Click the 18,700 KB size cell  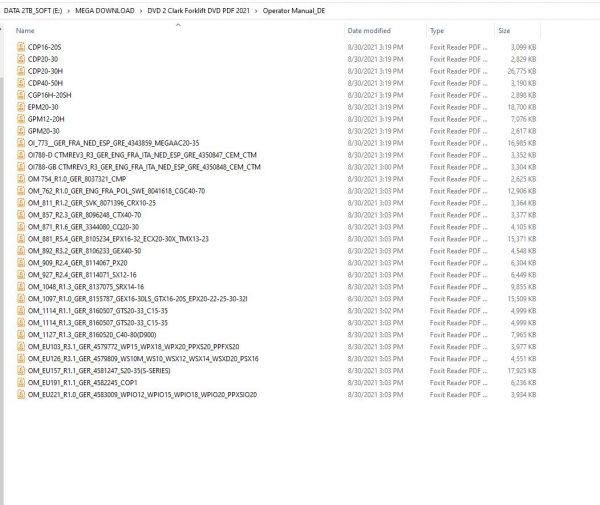pyautogui.click(x=522, y=107)
